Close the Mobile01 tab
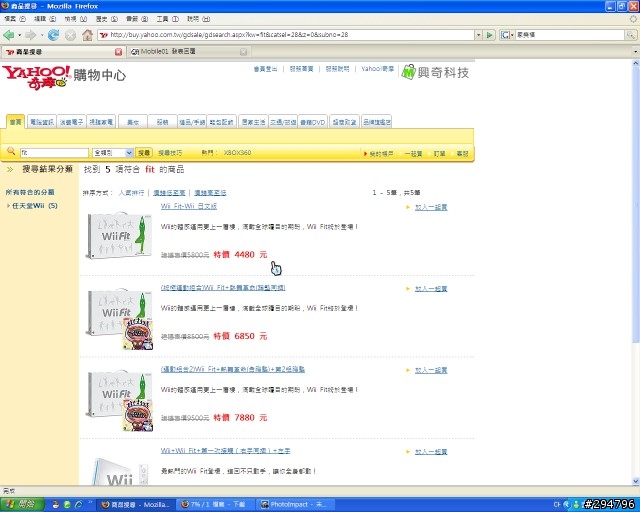The width and height of the screenshot is (640, 512). (x=243, y=52)
